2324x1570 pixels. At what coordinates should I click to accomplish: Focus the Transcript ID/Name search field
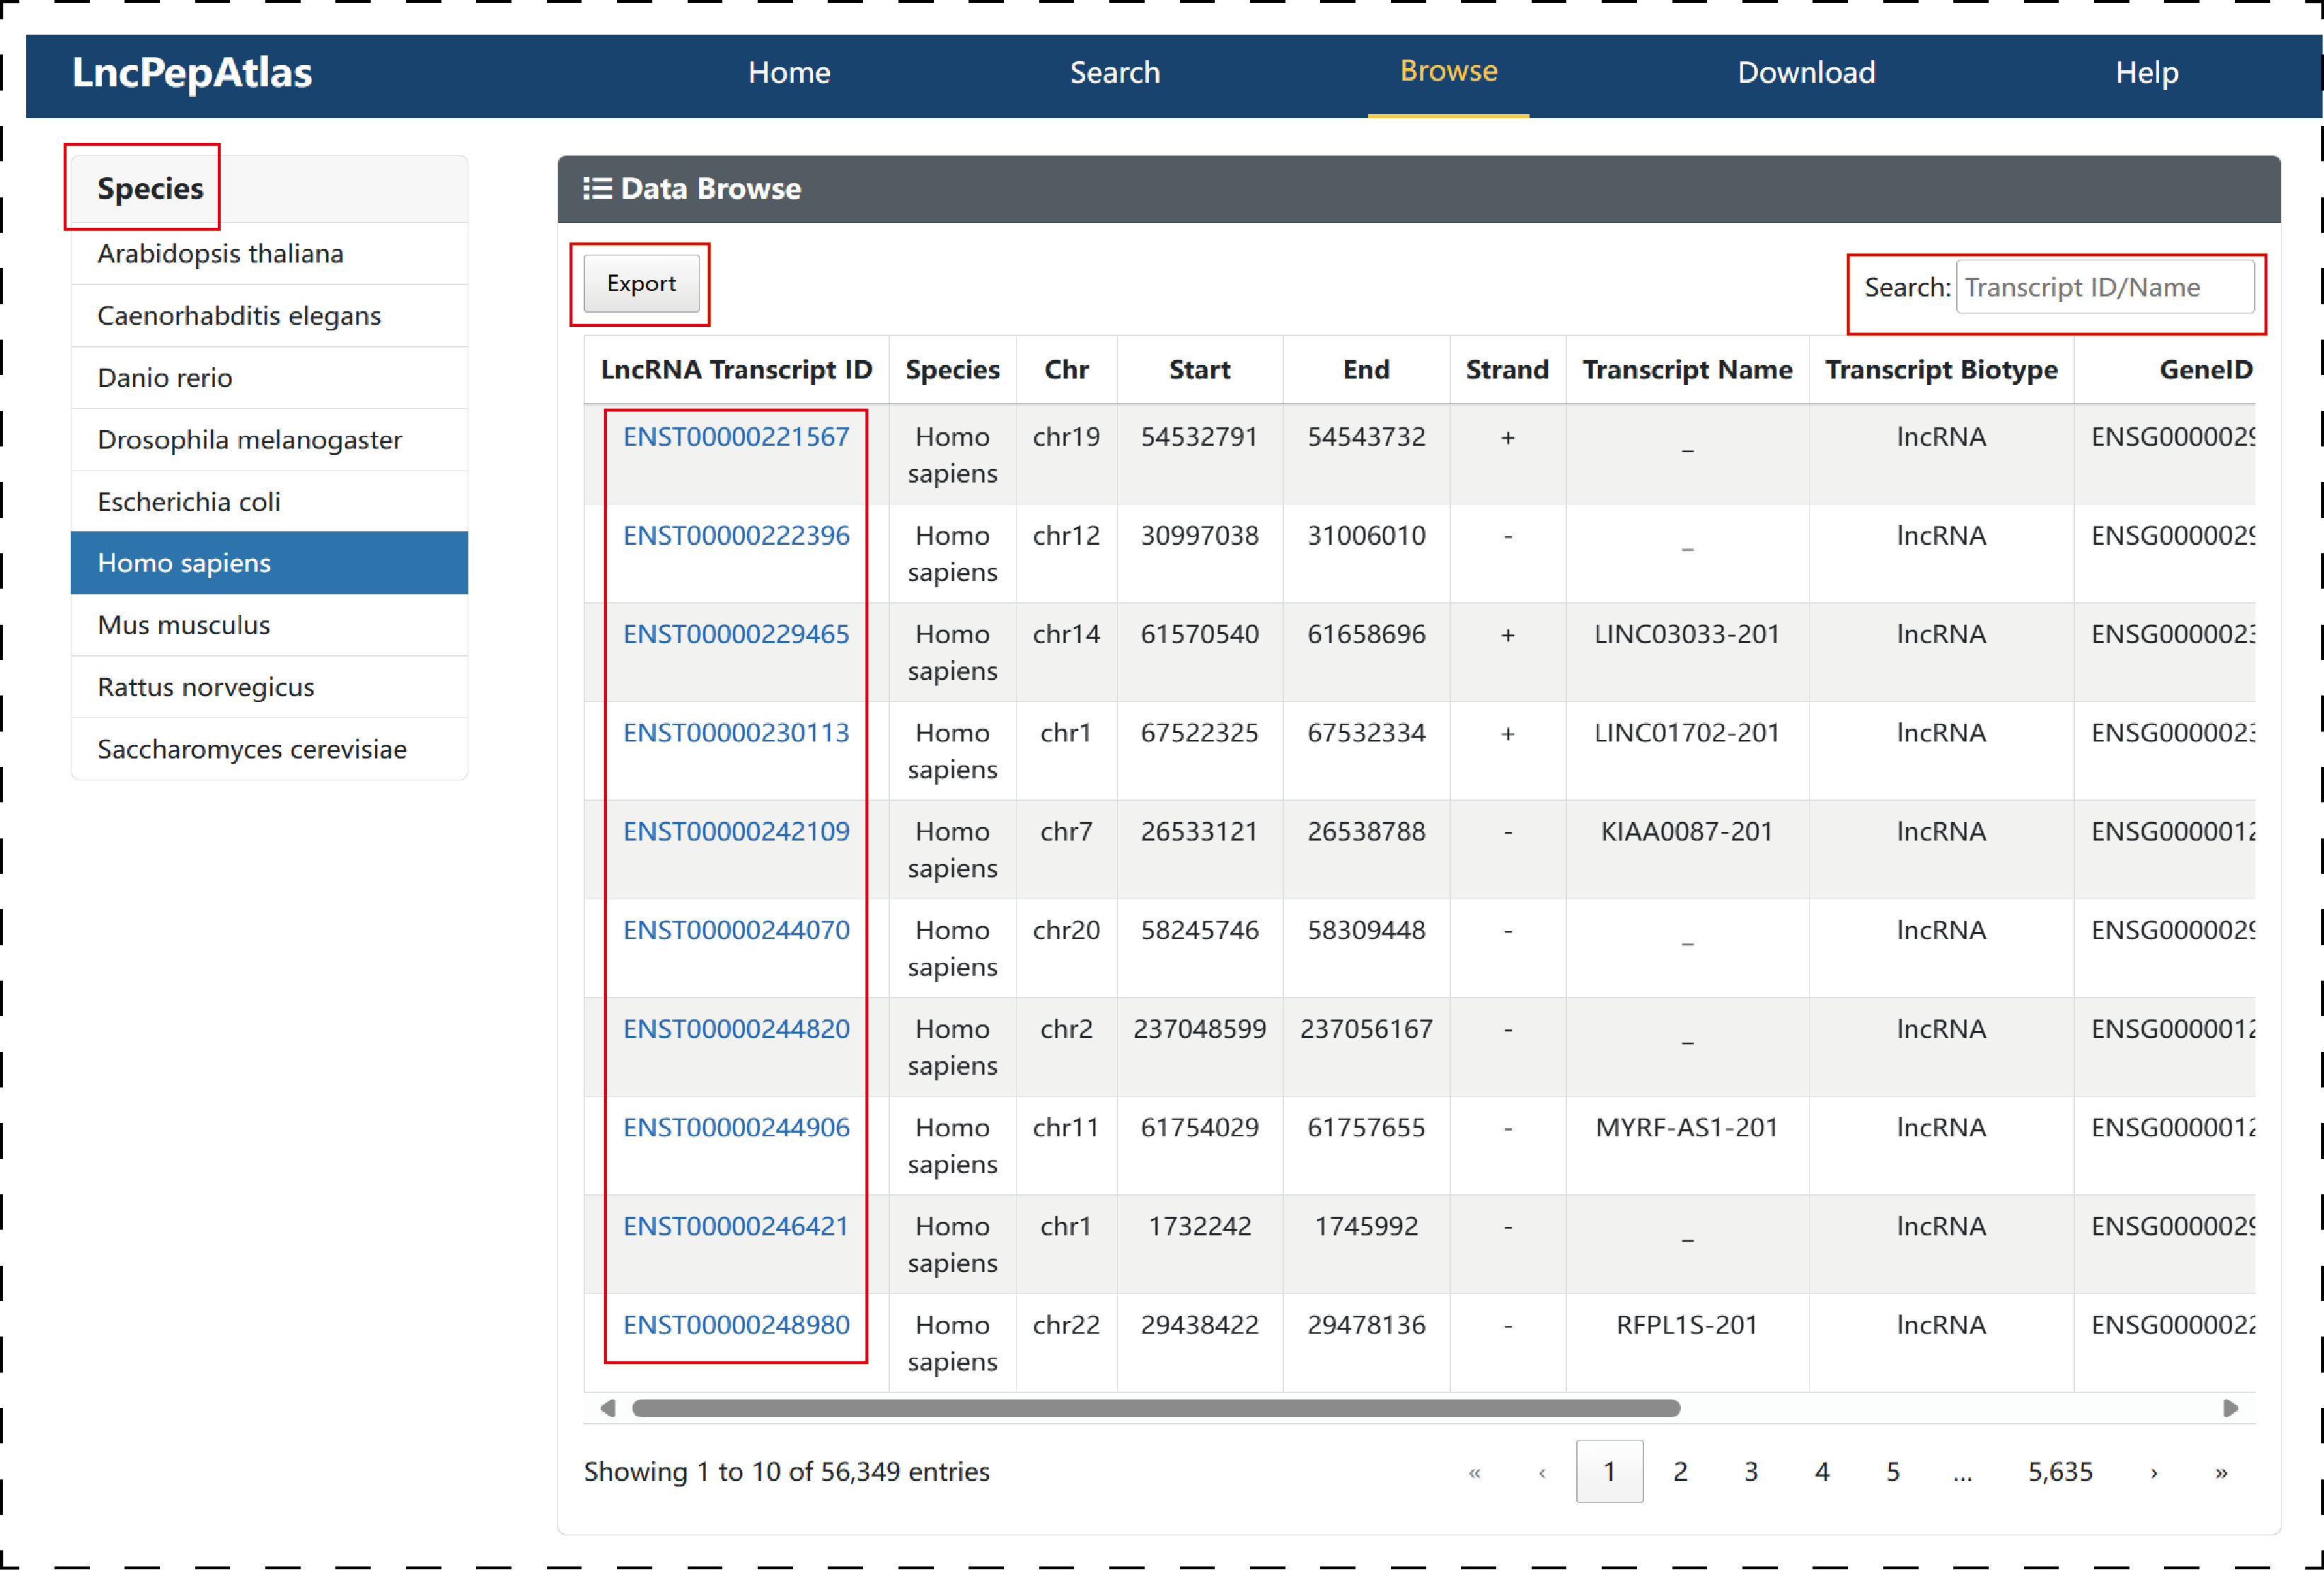[2104, 288]
